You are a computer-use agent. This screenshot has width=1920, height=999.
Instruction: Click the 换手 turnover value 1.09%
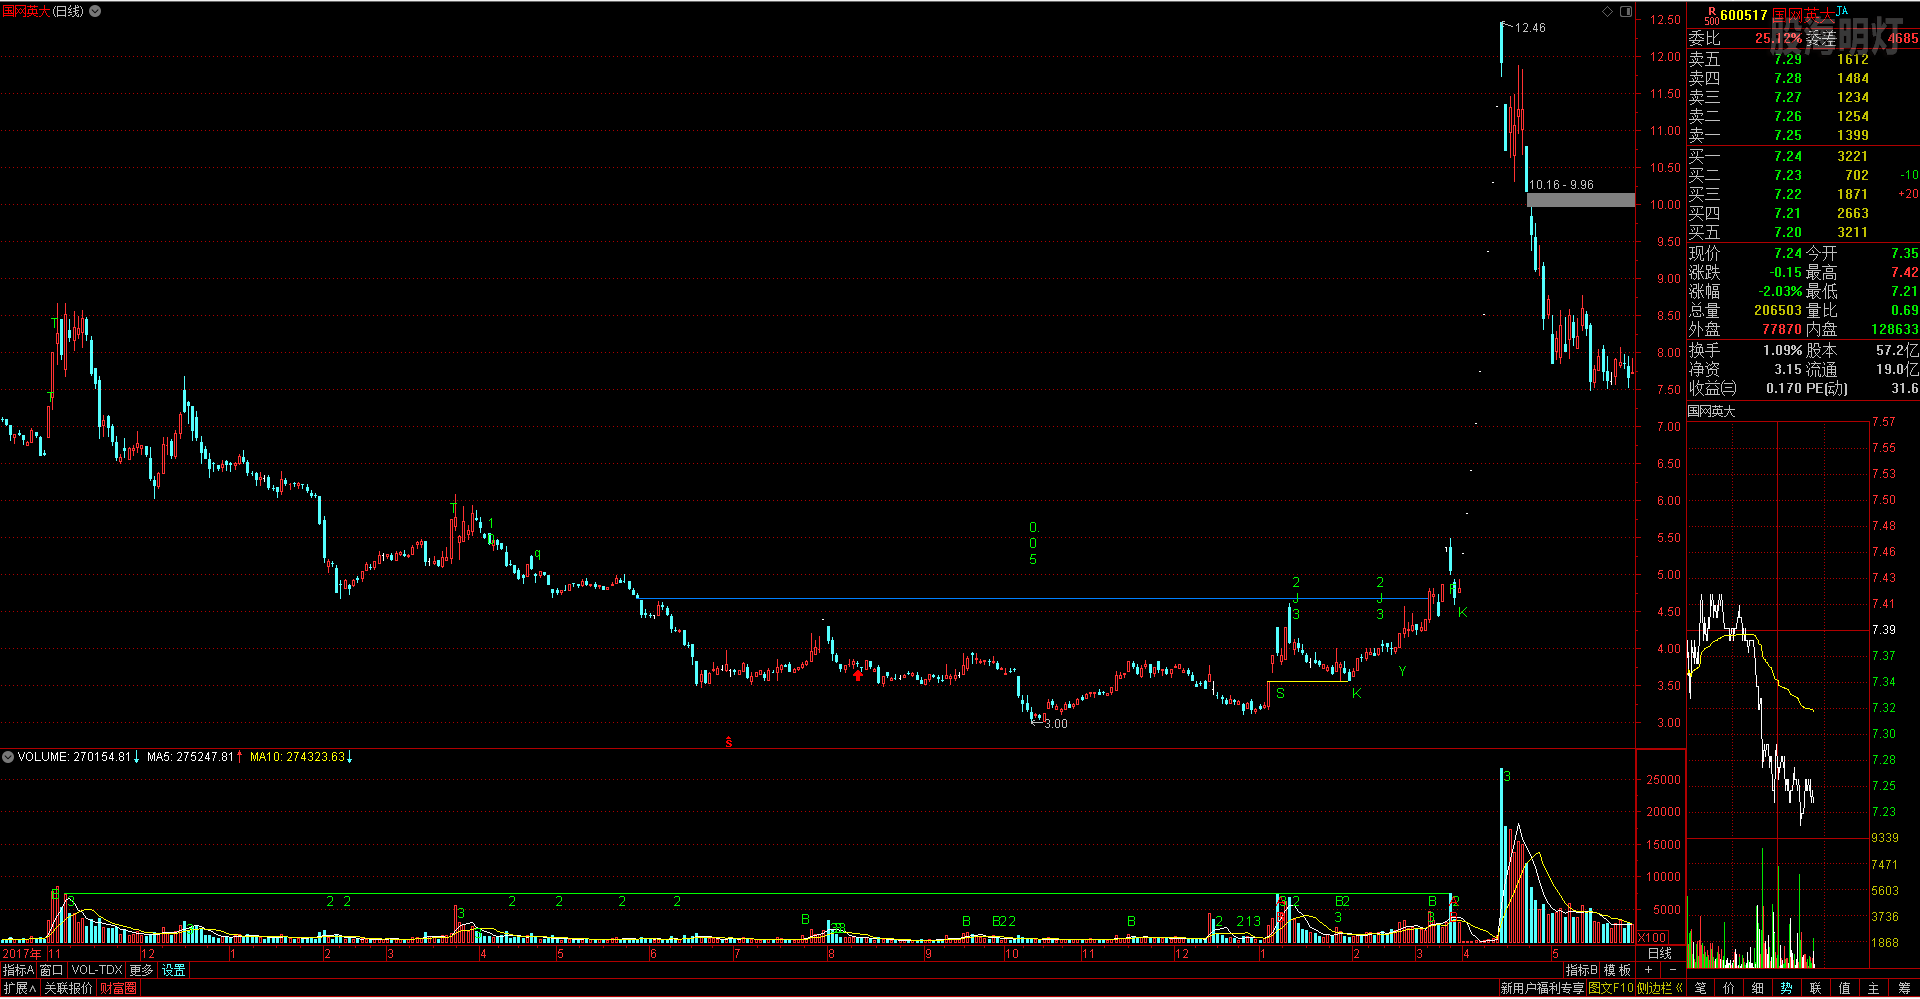click(x=1783, y=350)
